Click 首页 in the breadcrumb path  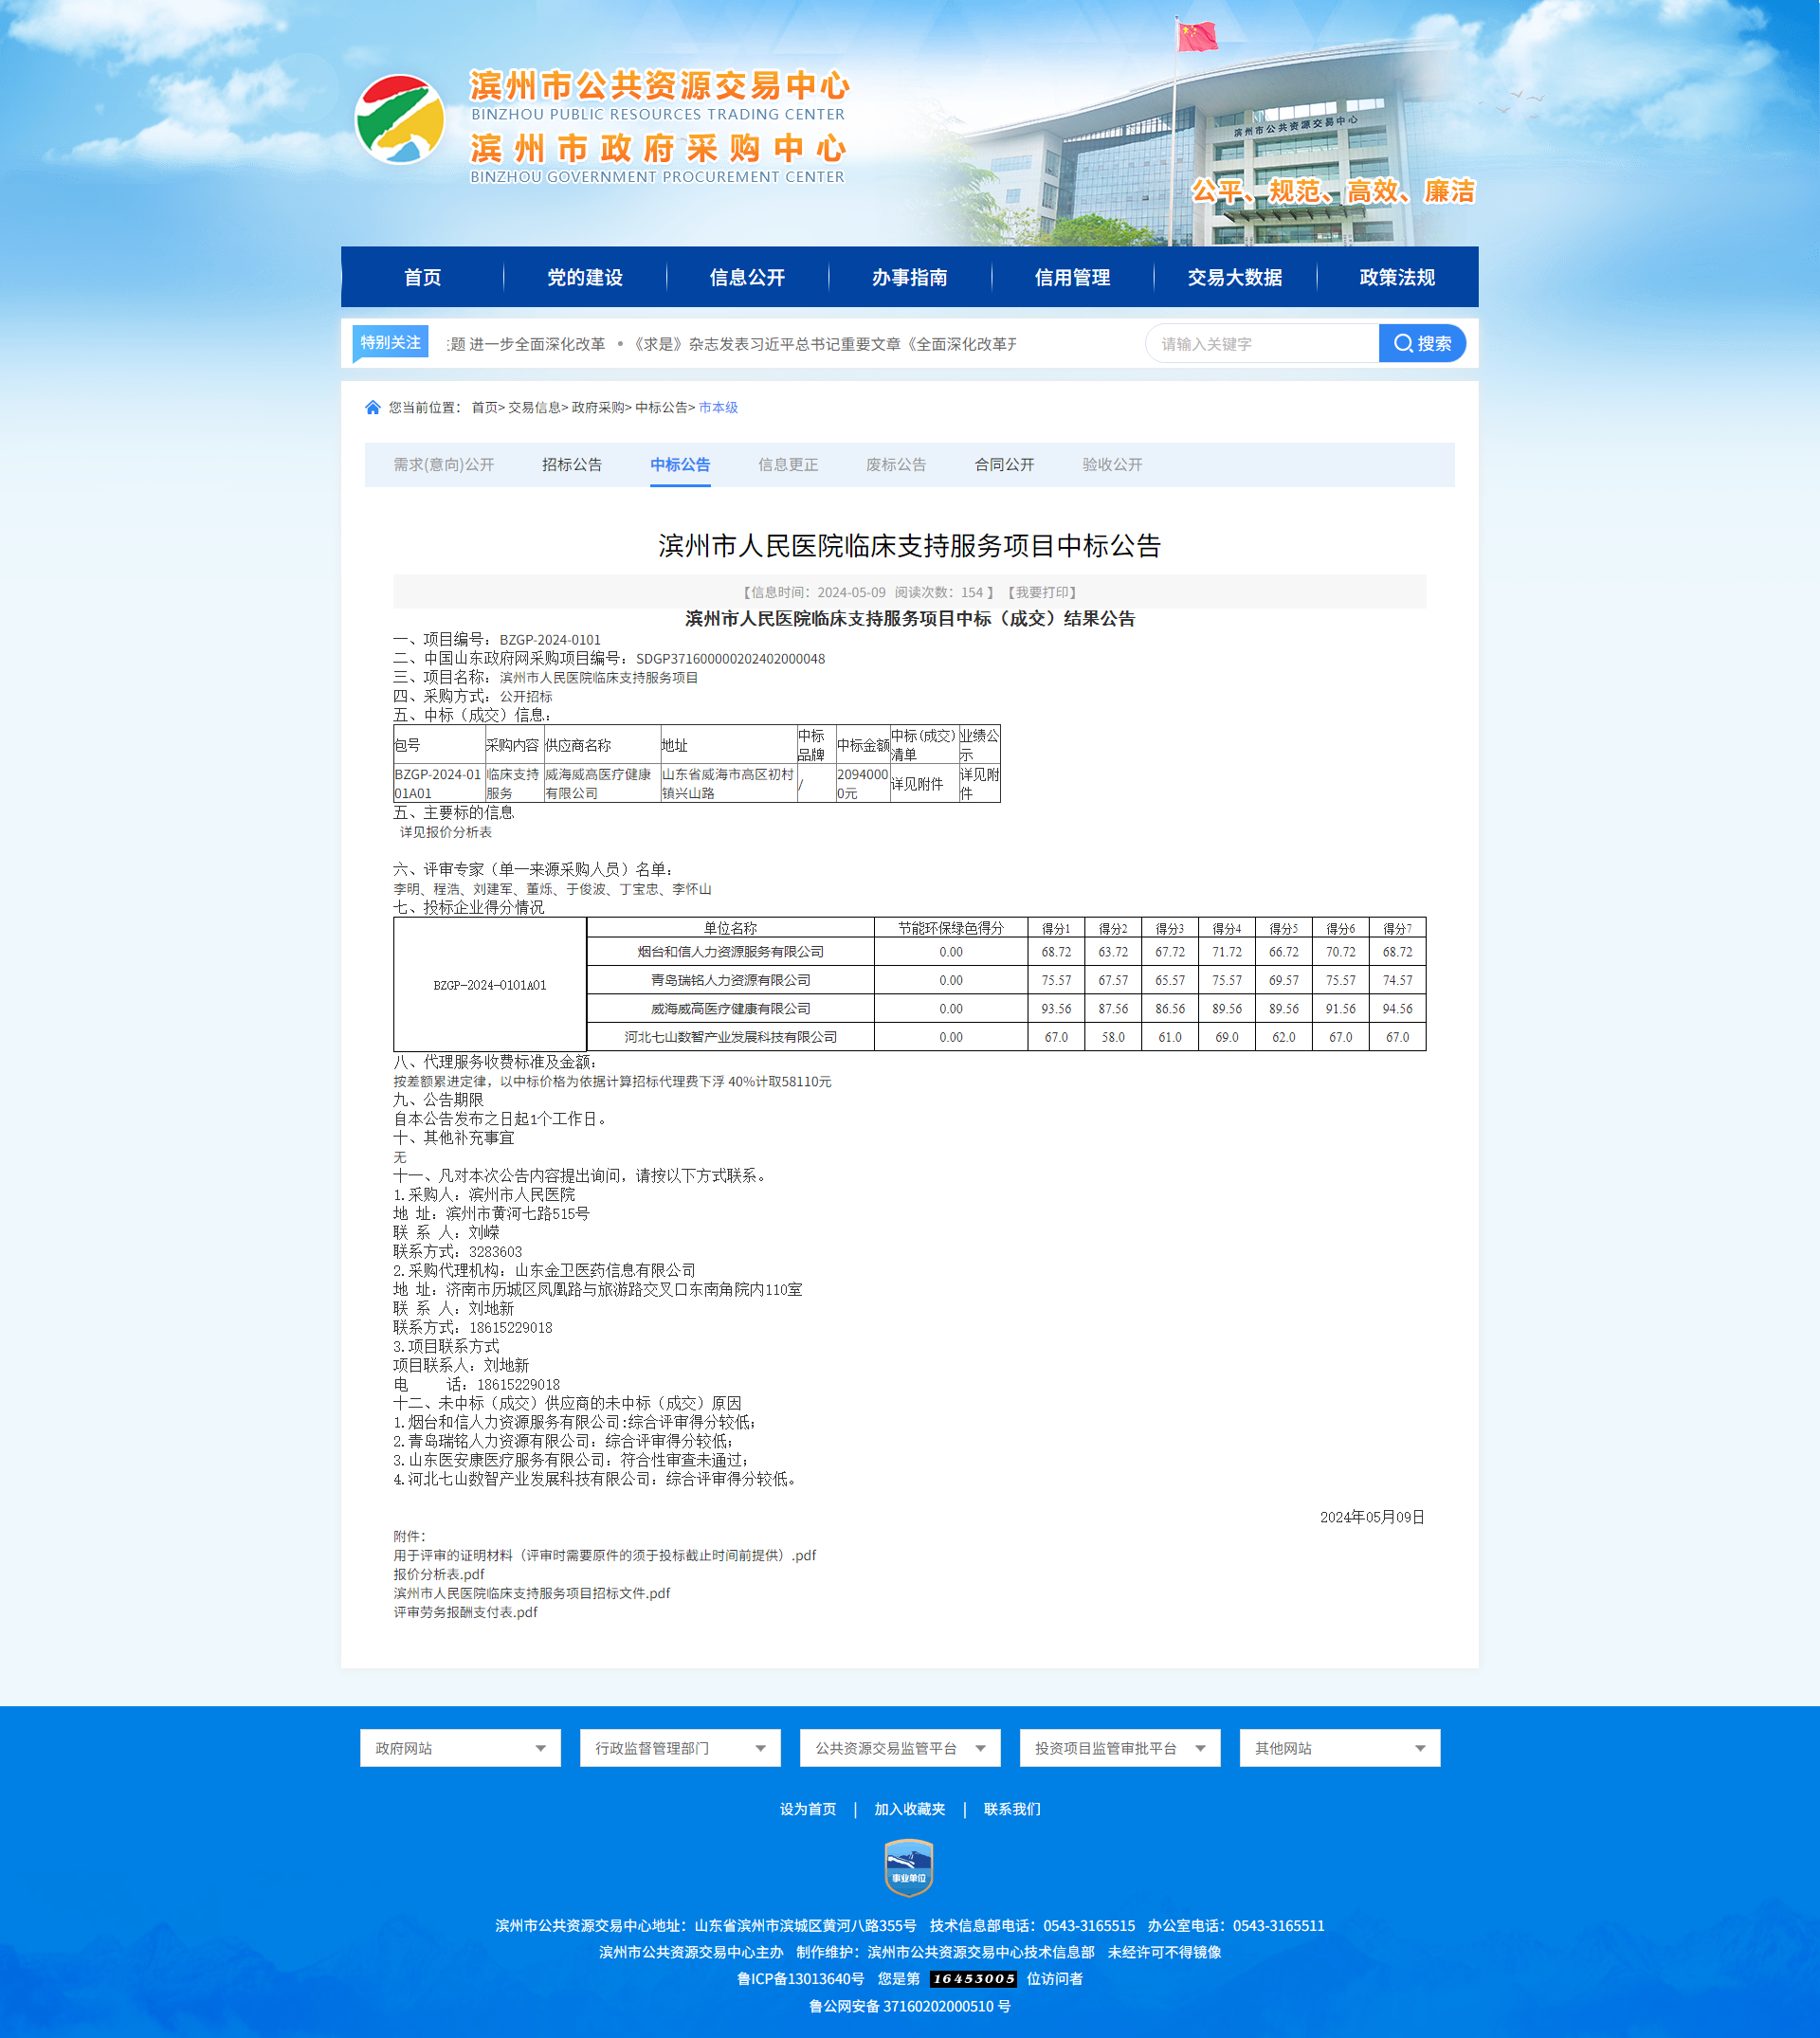click(x=484, y=407)
